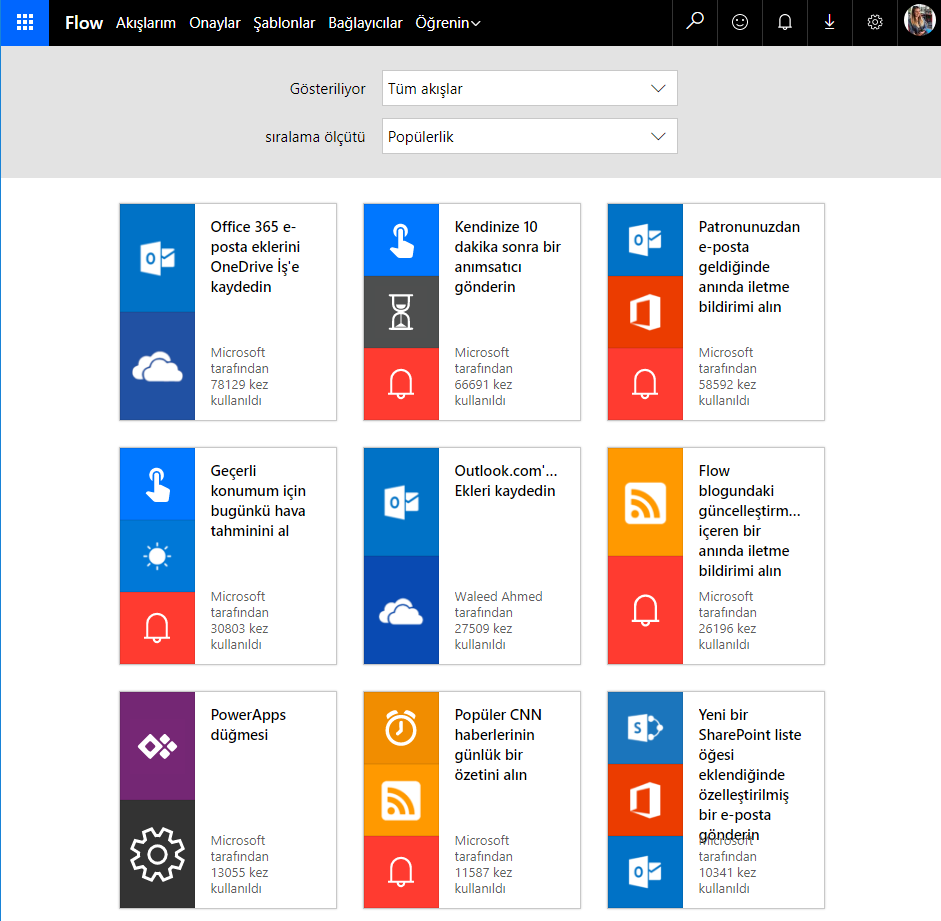
Task: Click RSS icon on Popüler CNN card
Action: click(401, 800)
